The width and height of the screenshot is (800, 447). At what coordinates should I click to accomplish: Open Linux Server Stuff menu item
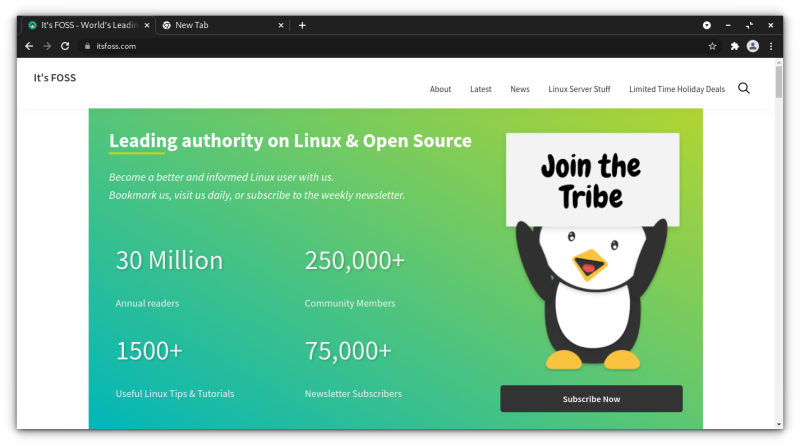(579, 89)
